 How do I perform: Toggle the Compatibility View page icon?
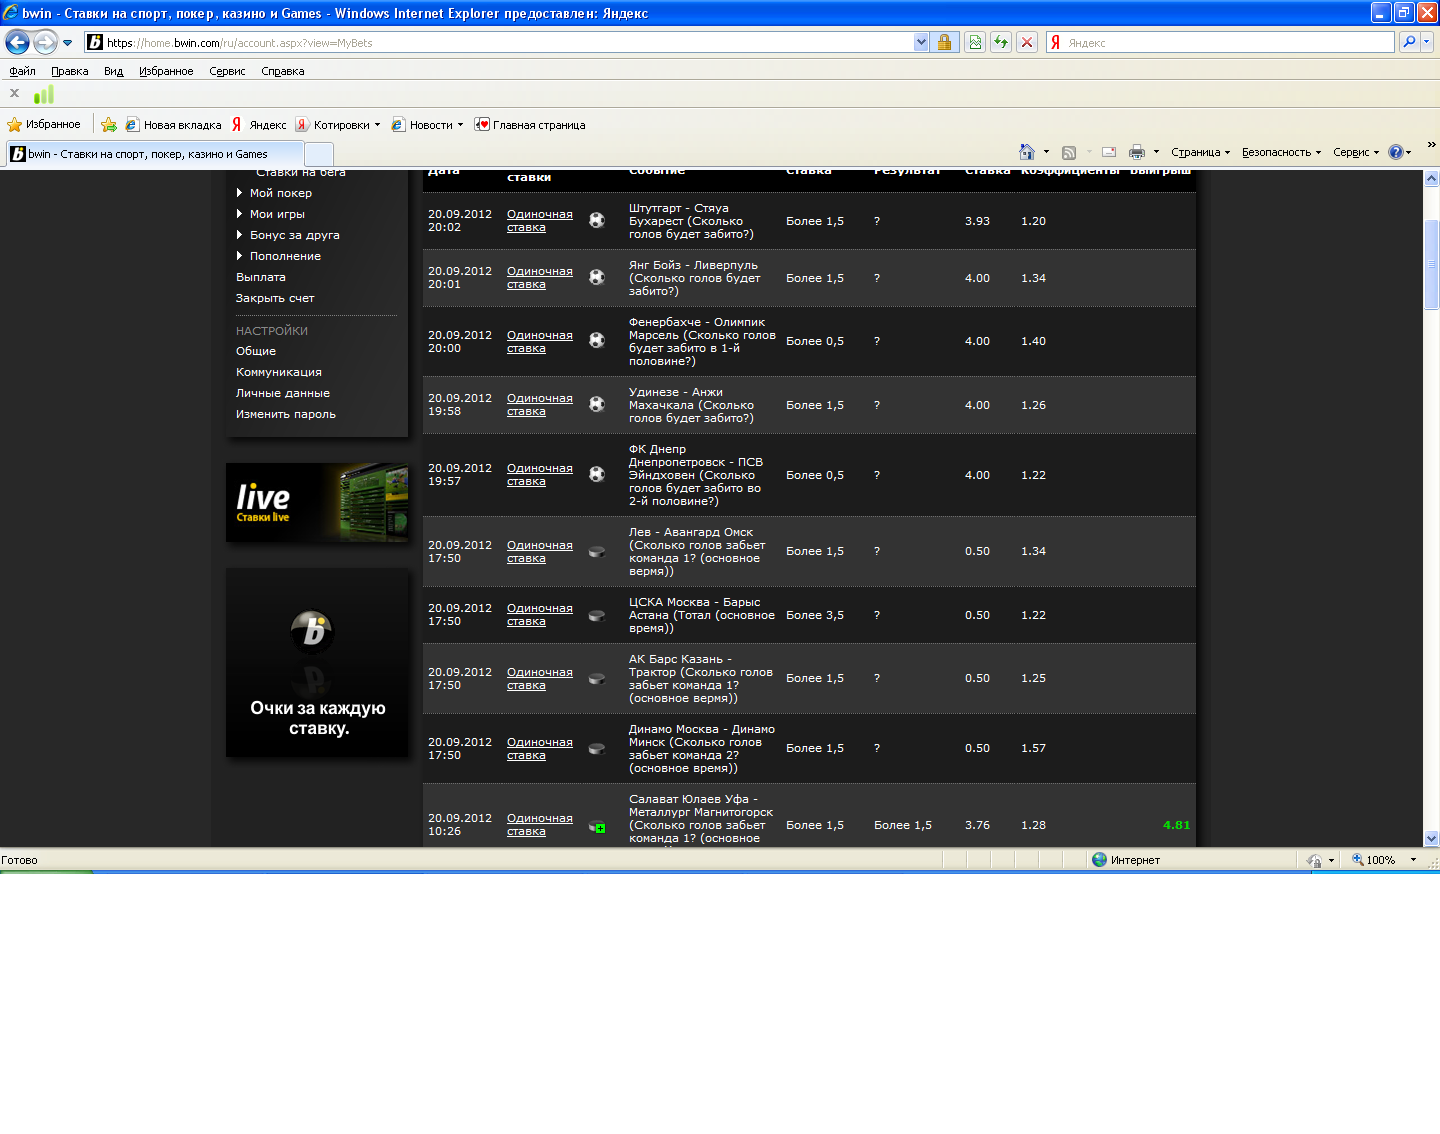coord(975,43)
